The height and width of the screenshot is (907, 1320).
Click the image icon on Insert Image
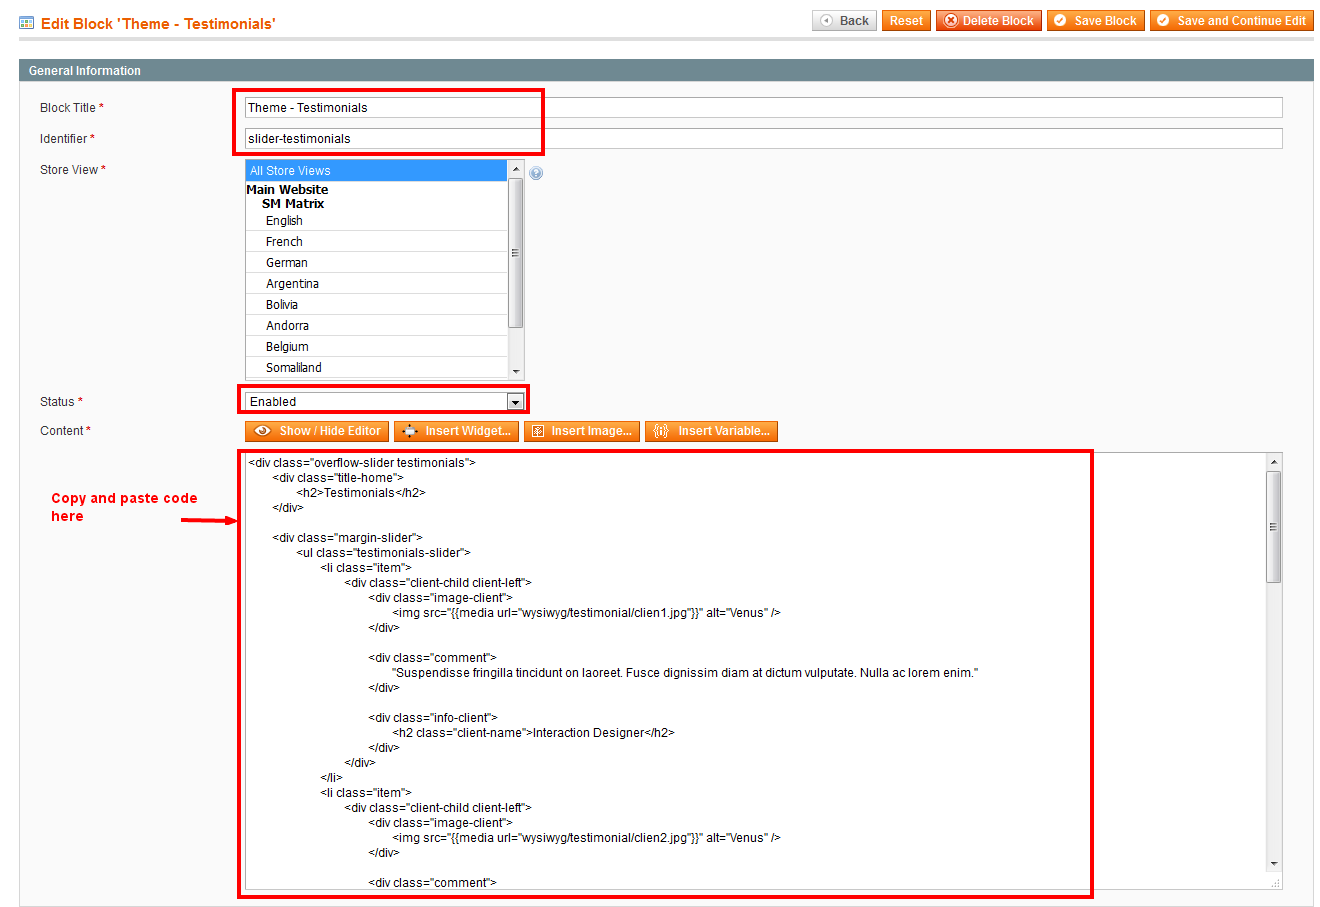pyautogui.click(x=538, y=431)
